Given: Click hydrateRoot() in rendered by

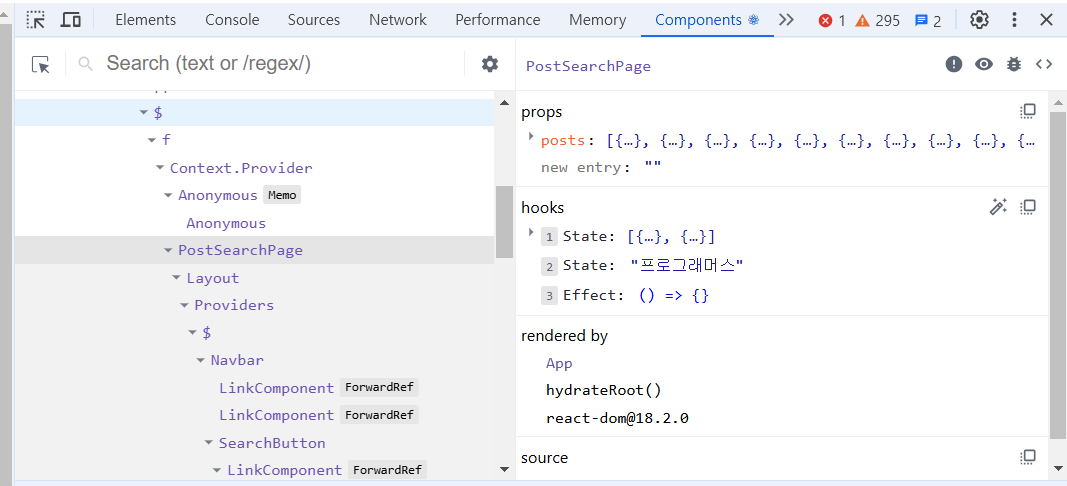Looking at the screenshot, I should 604,391.
